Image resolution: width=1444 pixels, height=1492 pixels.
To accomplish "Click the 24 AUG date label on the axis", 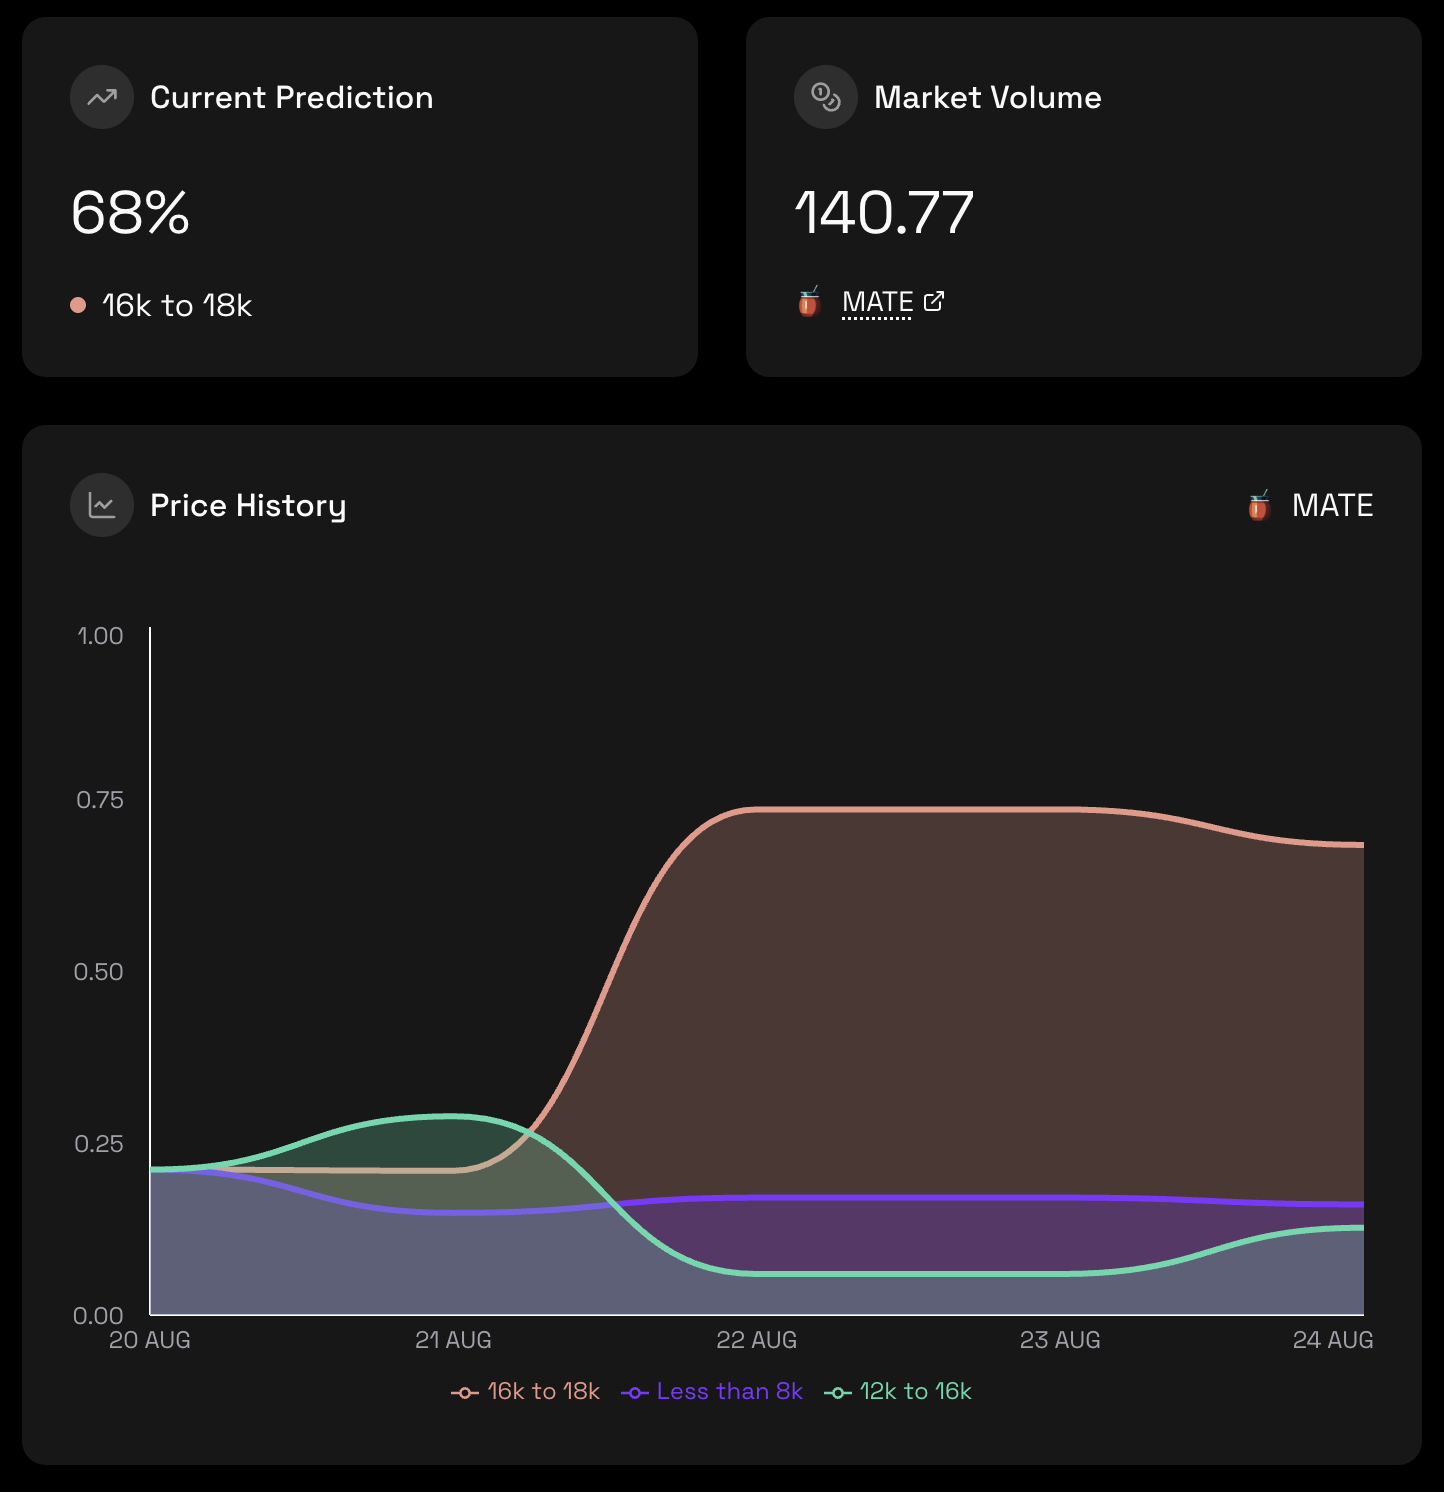I will [x=1332, y=1340].
